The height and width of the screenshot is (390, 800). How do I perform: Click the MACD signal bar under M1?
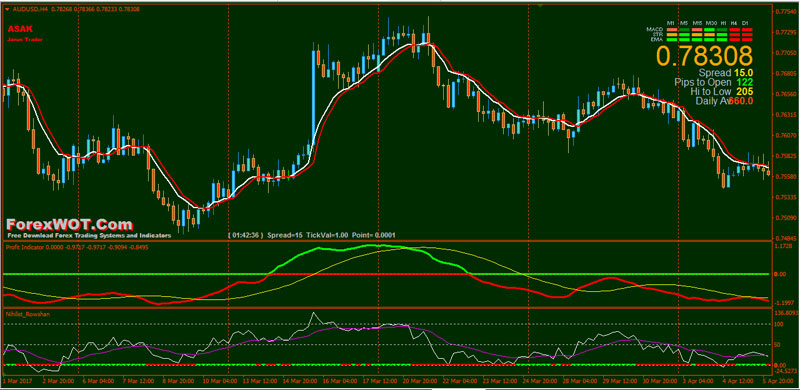(672, 30)
